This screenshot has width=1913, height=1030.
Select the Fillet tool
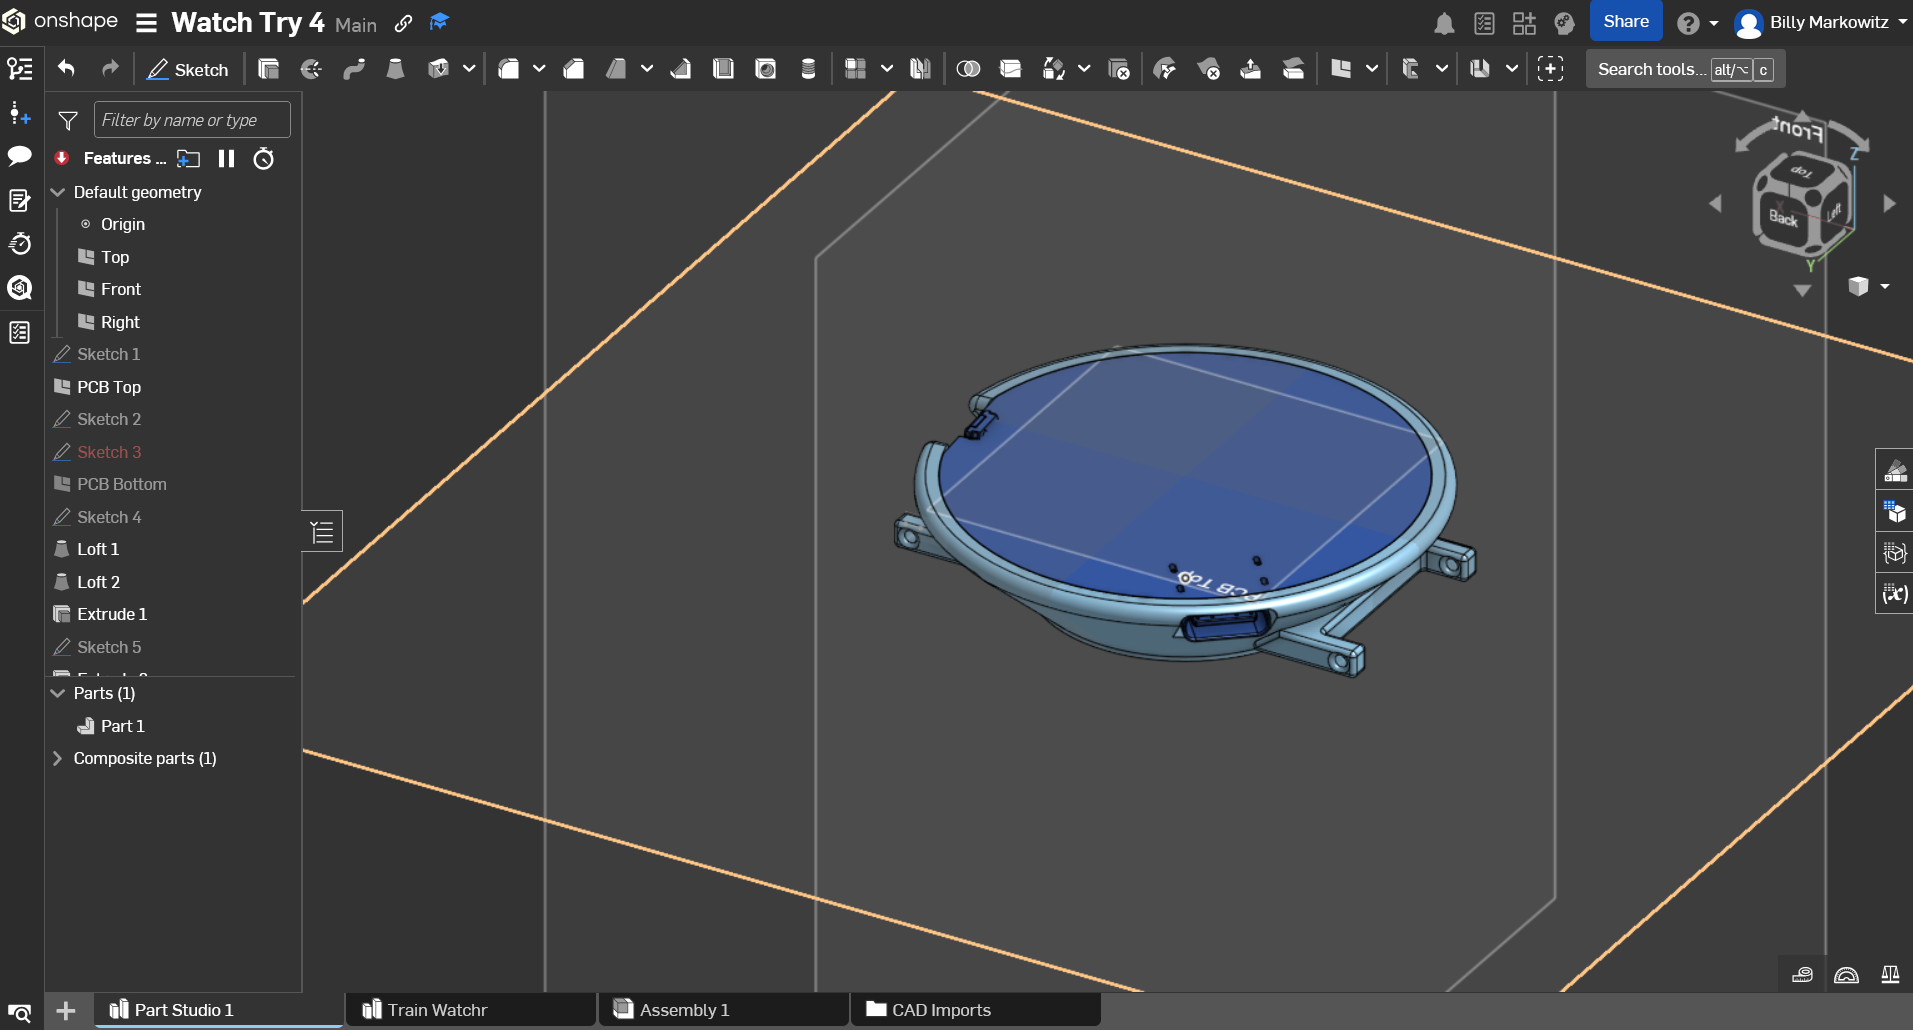click(510, 69)
